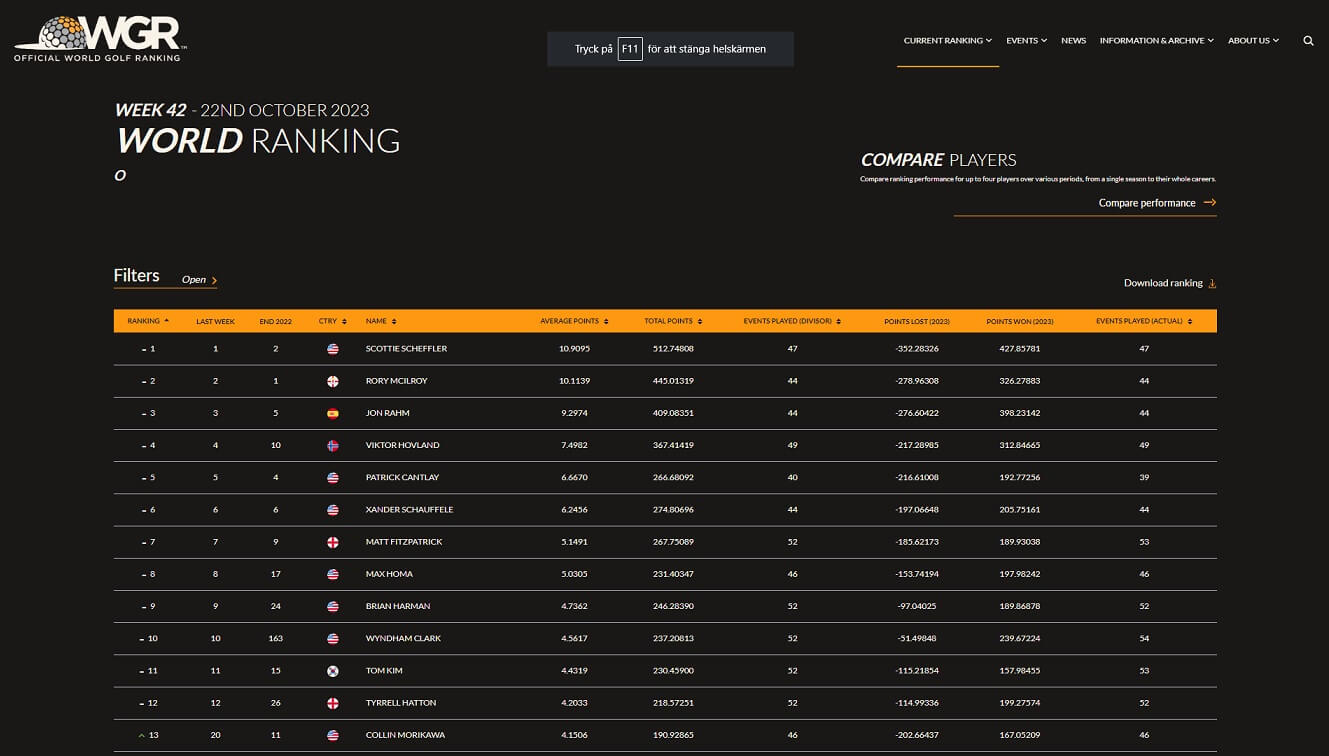Click the Download ranking arrow icon

(x=1212, y=283)
